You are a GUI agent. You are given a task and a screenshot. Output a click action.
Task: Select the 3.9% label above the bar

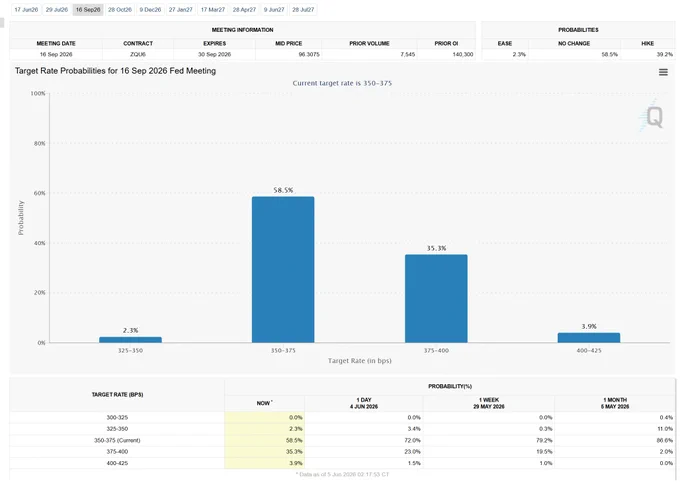[x=589, y=326]
